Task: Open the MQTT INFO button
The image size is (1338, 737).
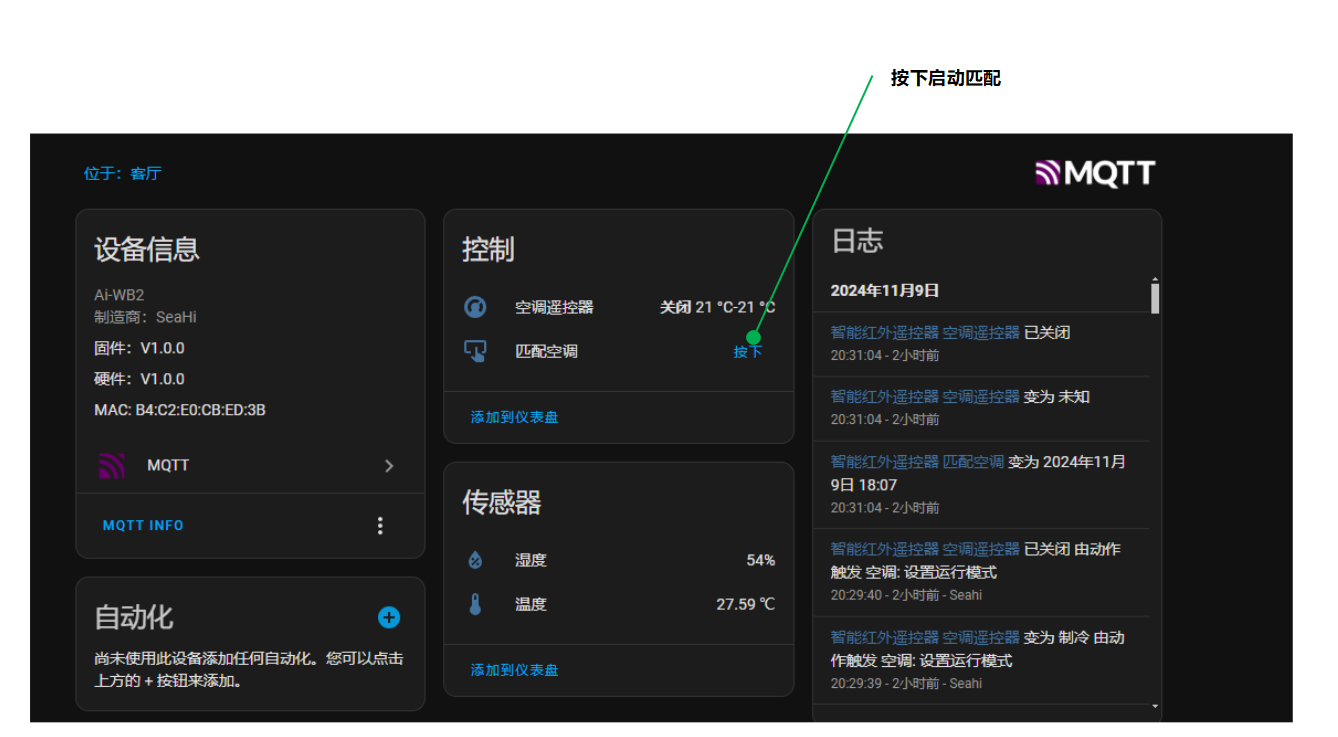Action: click(143, 525)
